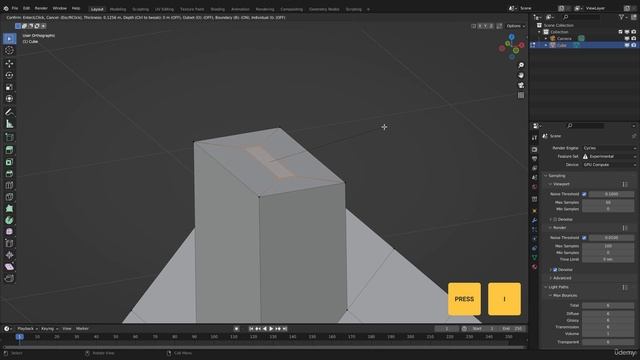Select the Cursor tool in left toolbar
The width and height of the screenshot is (640, 360).
[x=9, y=50]
